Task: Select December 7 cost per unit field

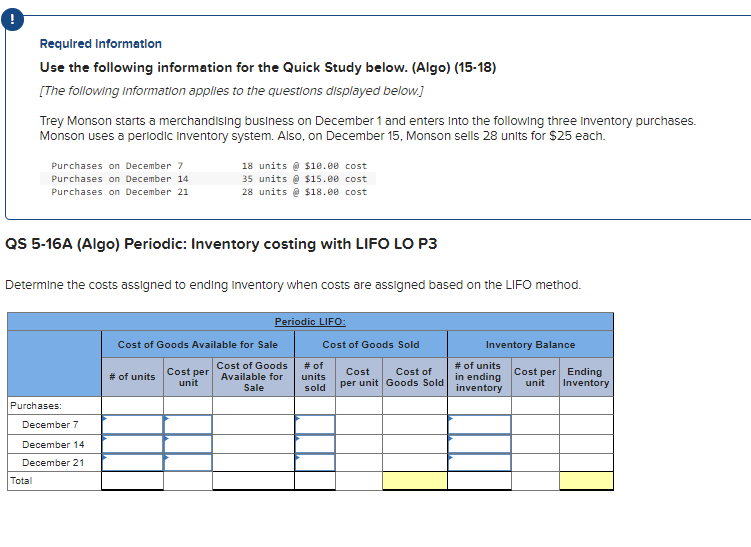Action: (188, 425)
